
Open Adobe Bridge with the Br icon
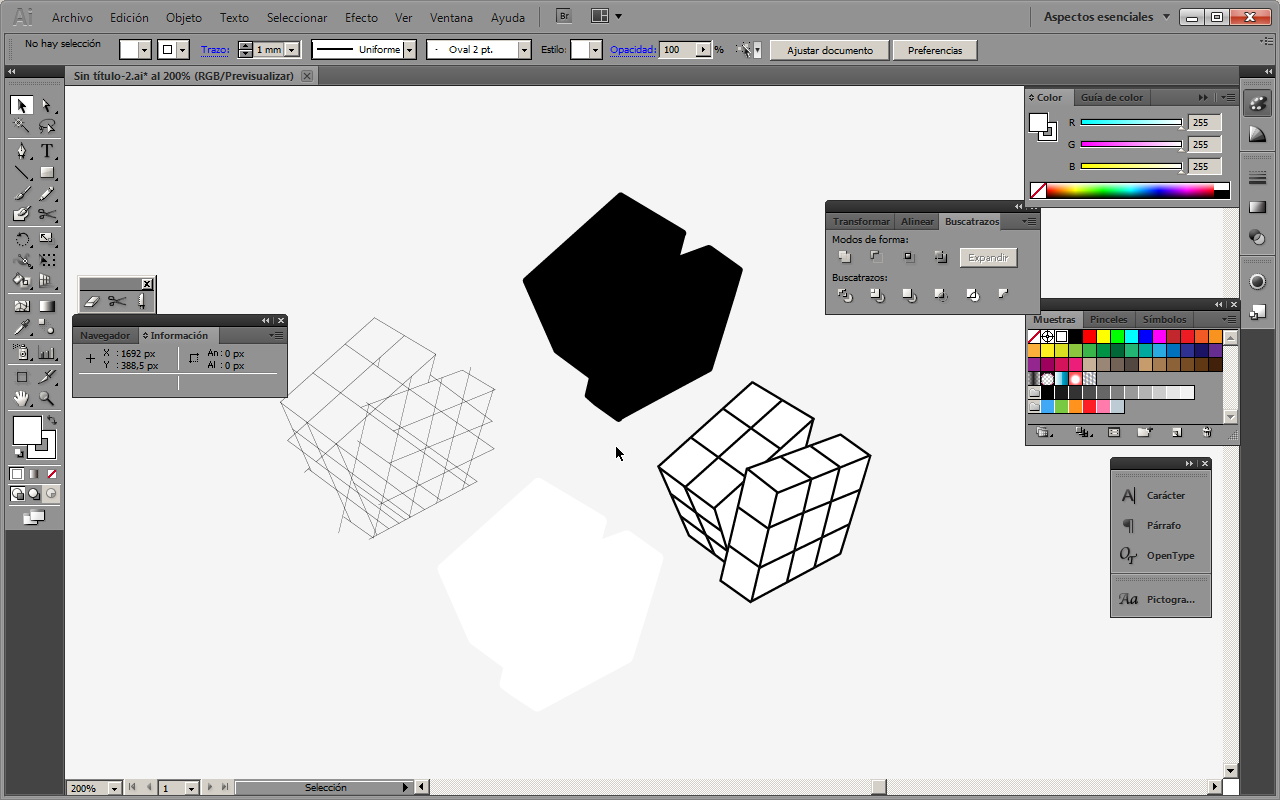pyautogui.click(x=564, y=17)
